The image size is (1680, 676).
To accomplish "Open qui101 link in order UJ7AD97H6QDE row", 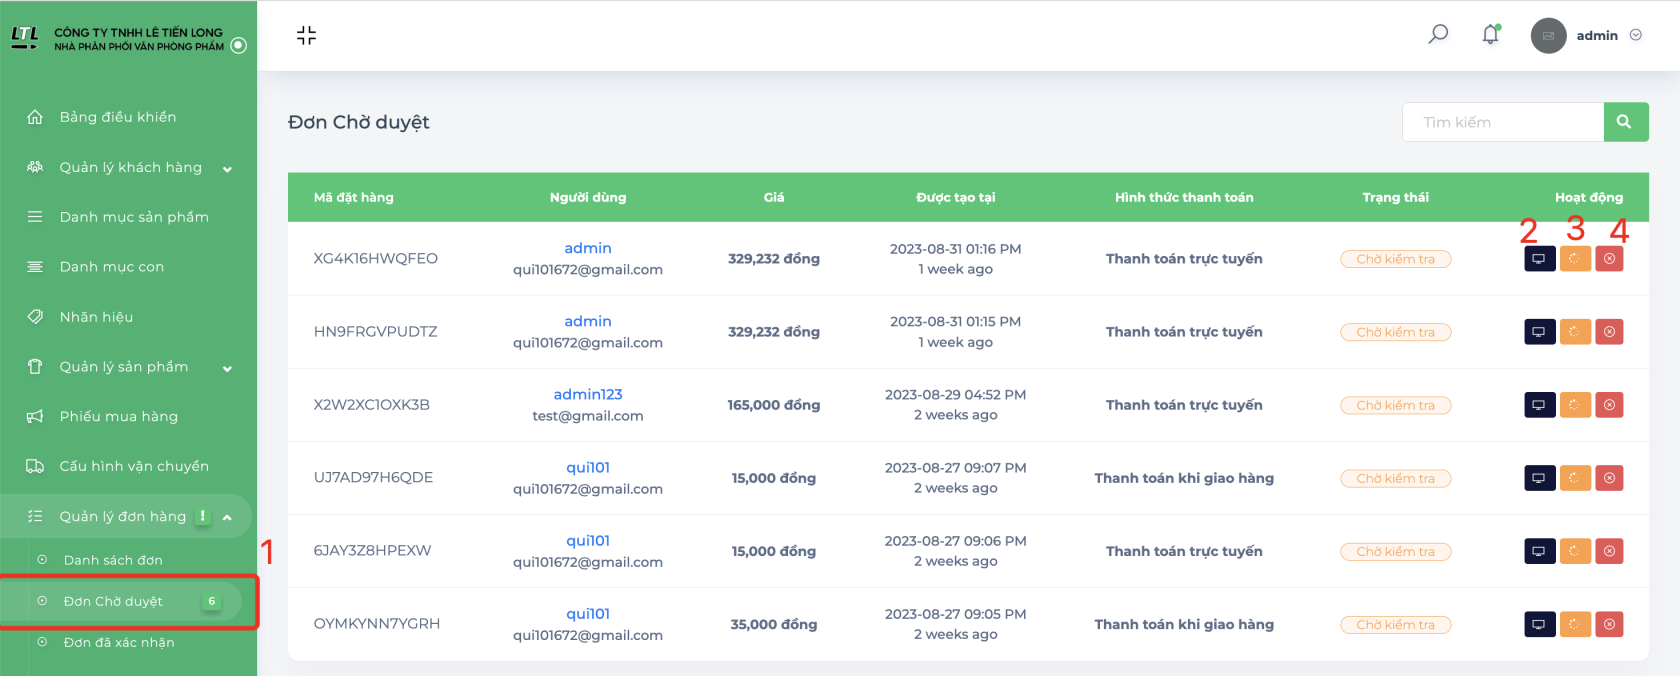I will [588, 467].
